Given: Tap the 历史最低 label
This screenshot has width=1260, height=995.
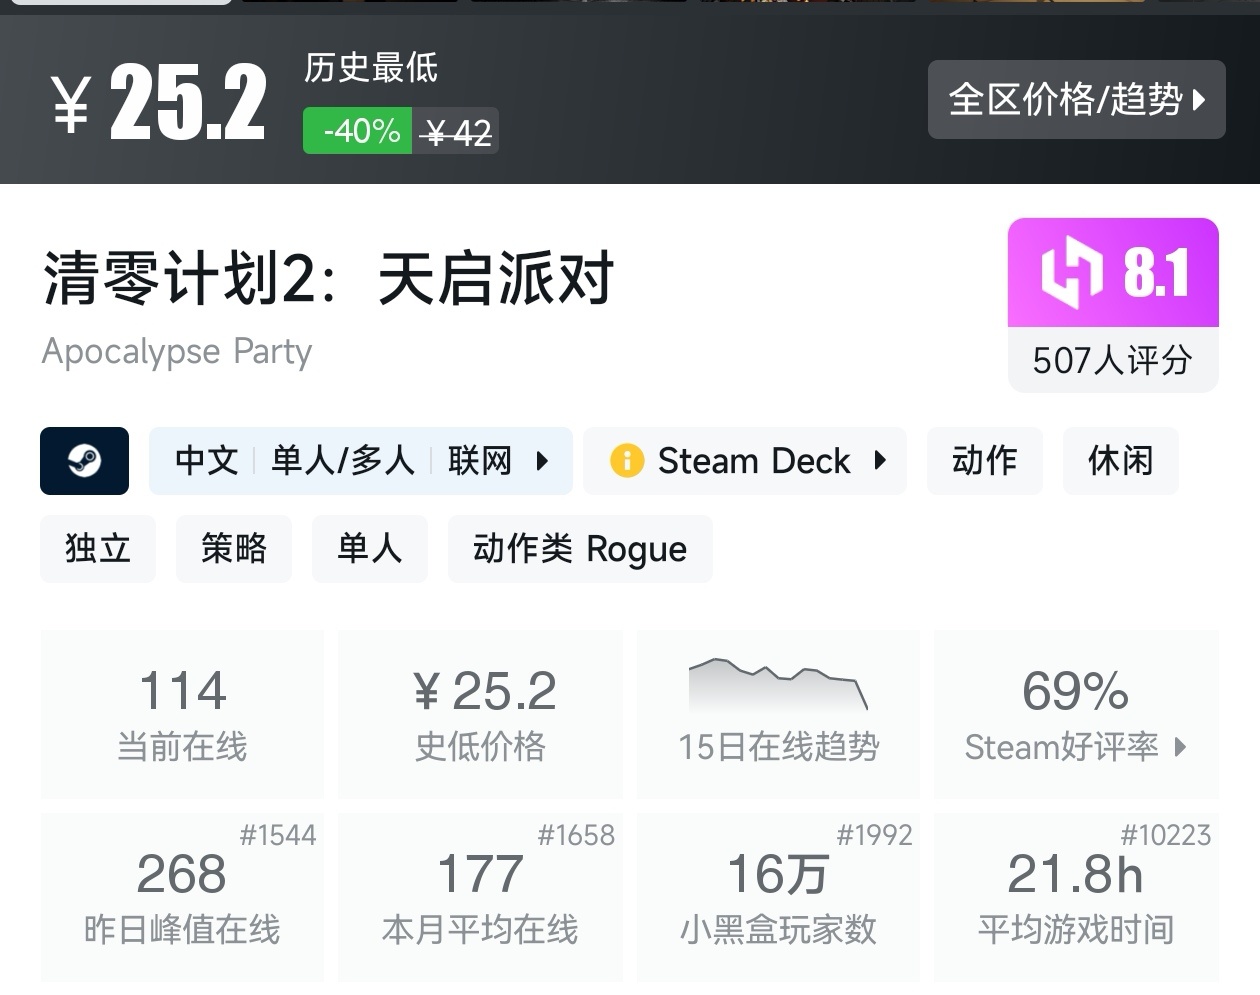Looking at the screenshot, I should coord(371,68).
